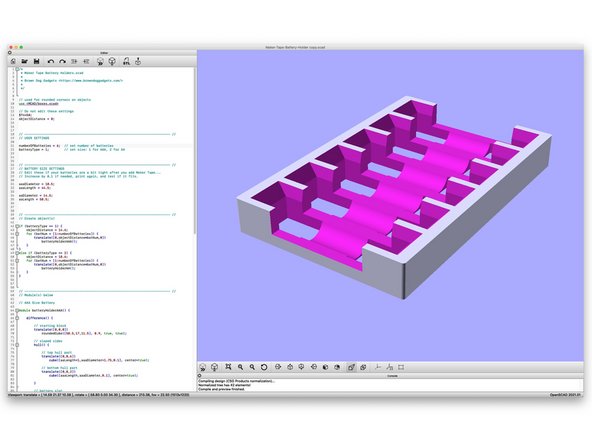Undock the Editor panel via its title icon
This screenshot has width=592, height=444.
[x=10, y=53]
